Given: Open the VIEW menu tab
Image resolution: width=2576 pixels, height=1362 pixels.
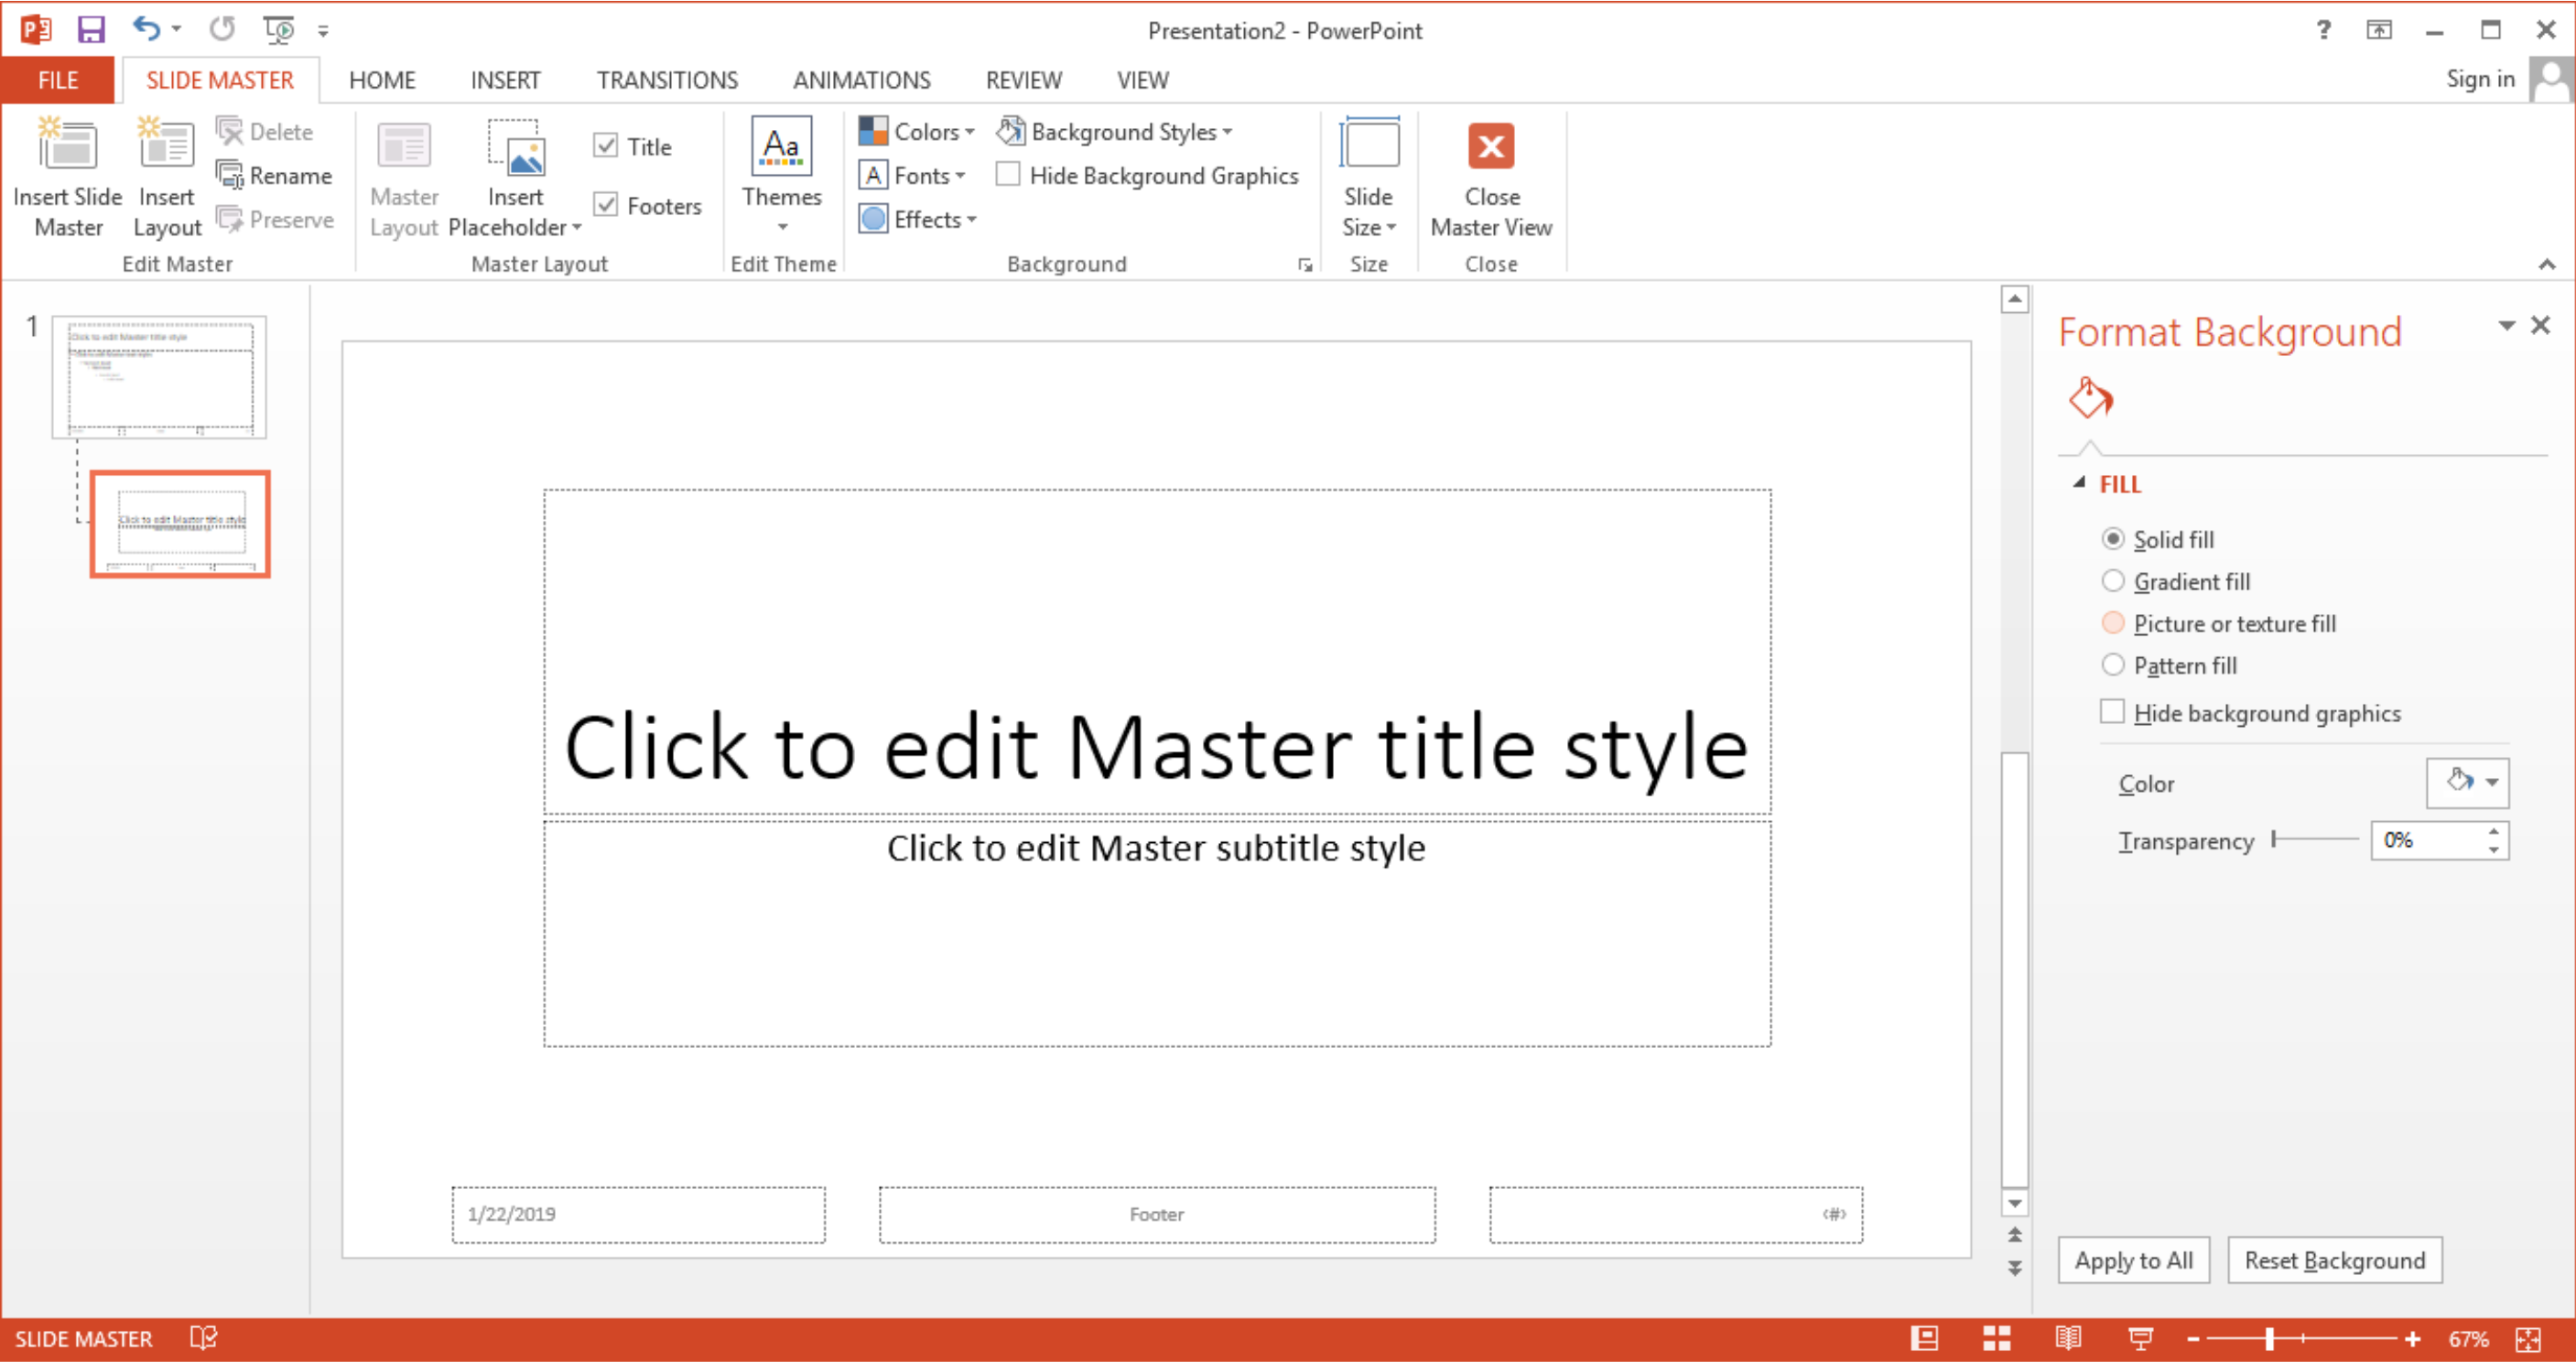Looking at the screenshot, I should click(x=1142, y=79).
